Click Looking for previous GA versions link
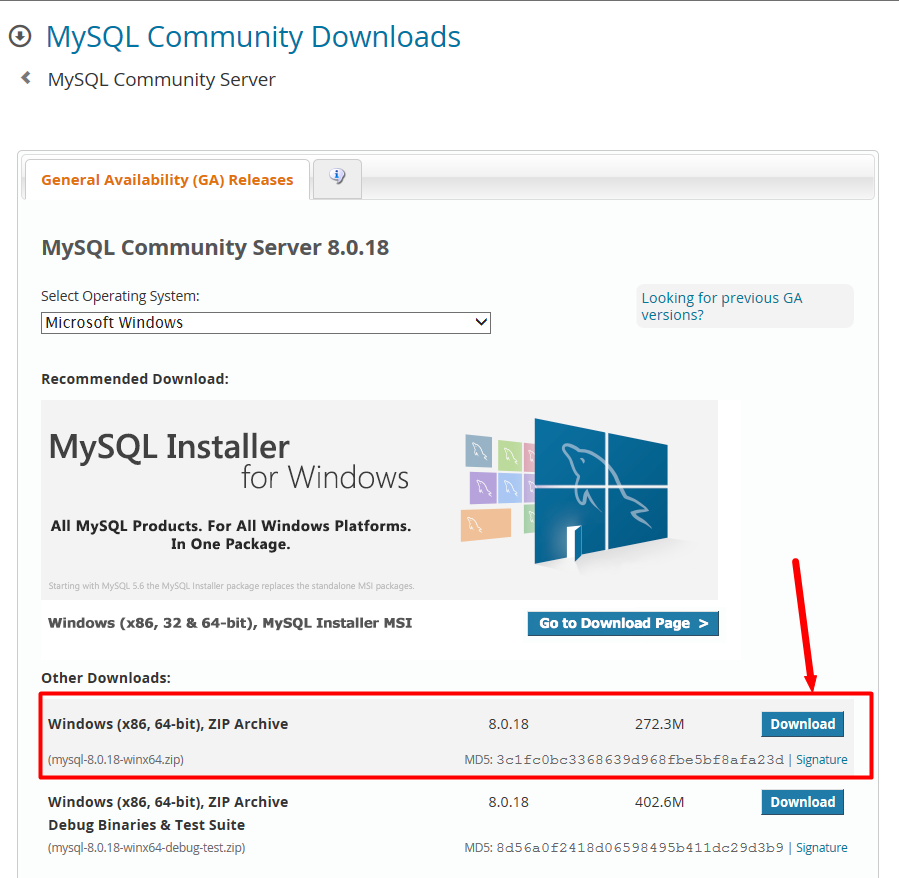Image resolution: width=899 pixels, height=878 pixels. 721,306
